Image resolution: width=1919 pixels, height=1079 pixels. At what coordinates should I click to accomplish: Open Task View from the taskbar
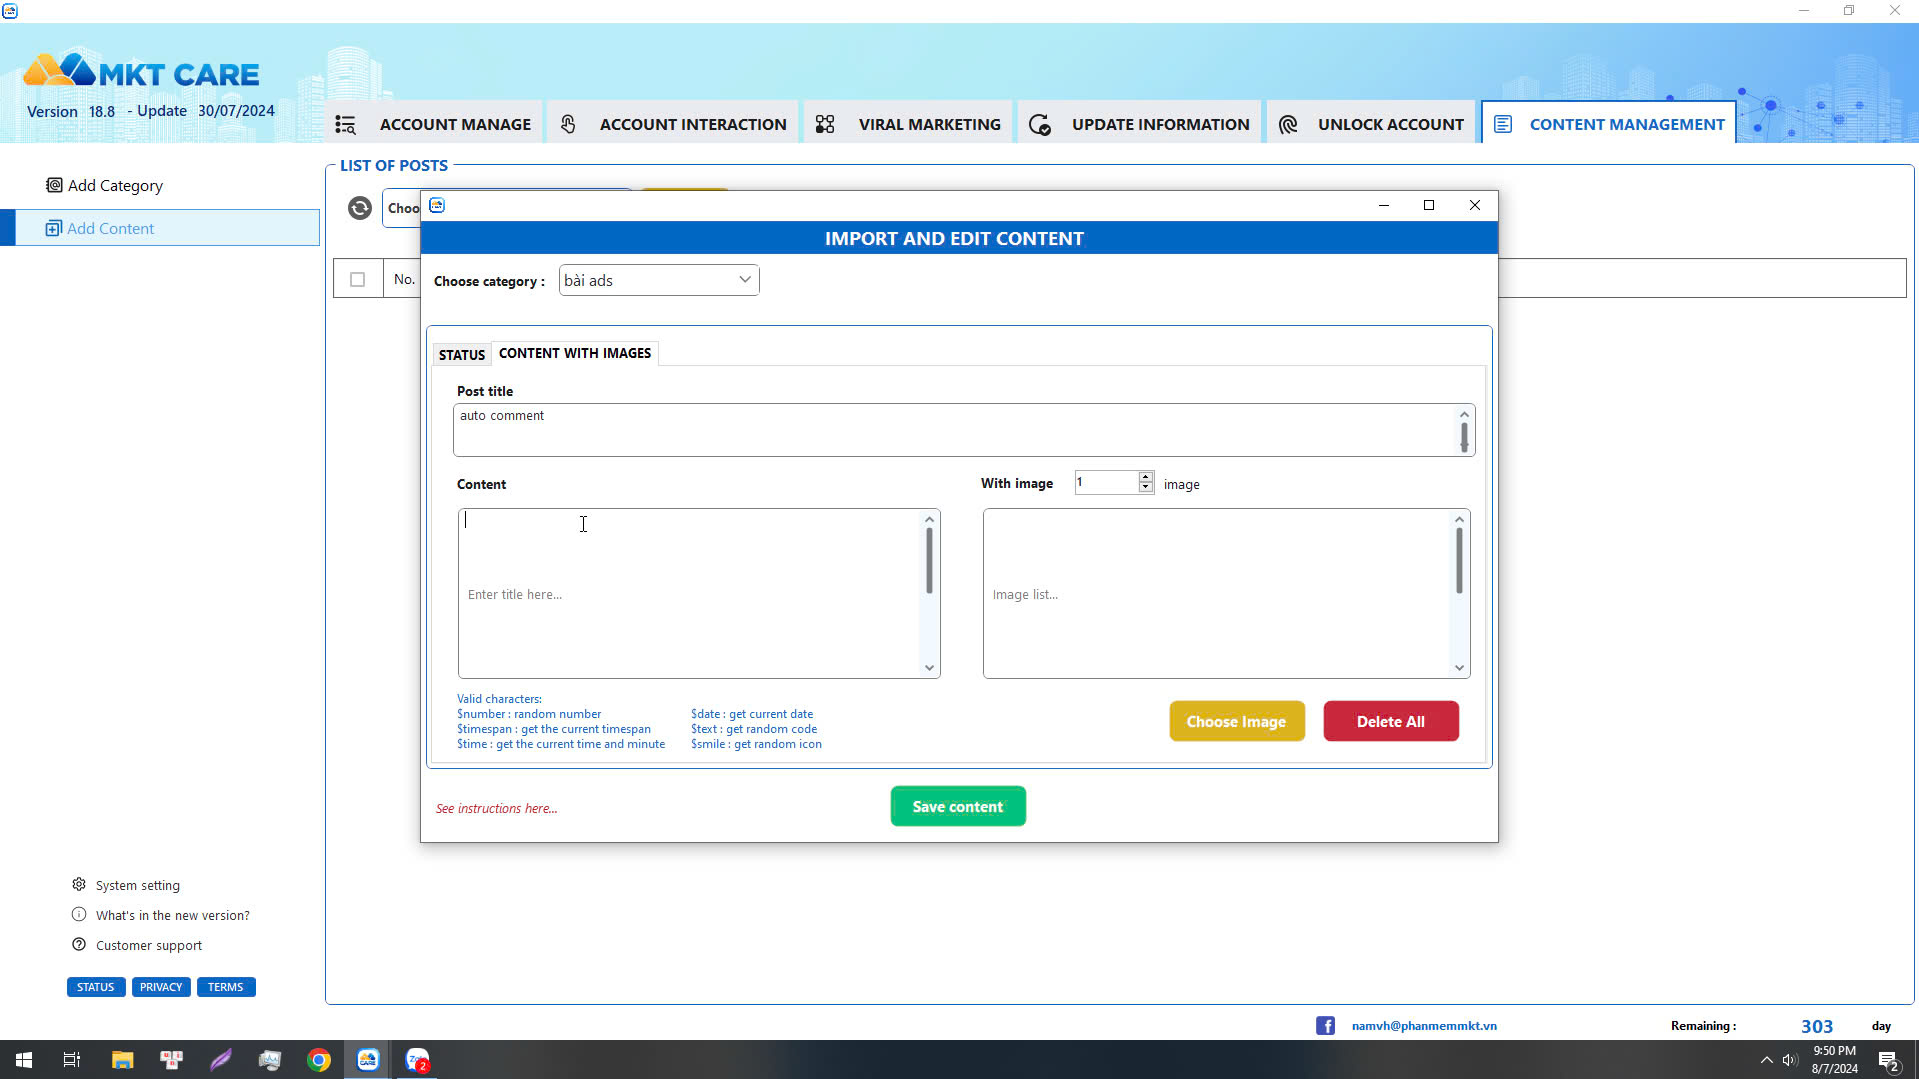click(72, 1060)
